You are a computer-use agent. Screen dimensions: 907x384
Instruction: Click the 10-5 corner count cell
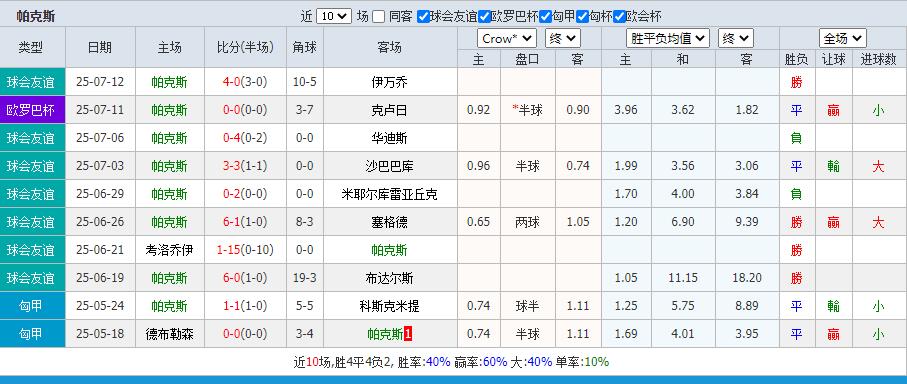(304, 82)
